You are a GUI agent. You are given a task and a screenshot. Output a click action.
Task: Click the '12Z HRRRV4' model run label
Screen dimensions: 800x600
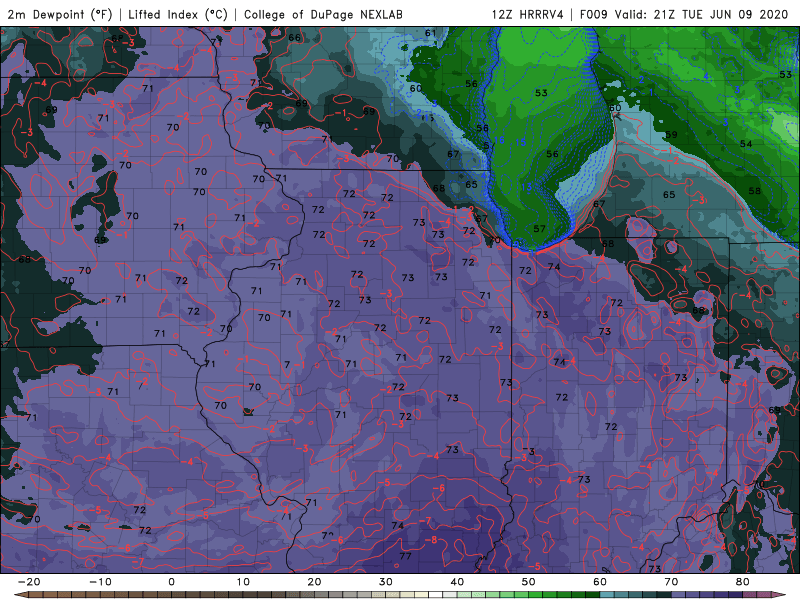coord(528,14)
